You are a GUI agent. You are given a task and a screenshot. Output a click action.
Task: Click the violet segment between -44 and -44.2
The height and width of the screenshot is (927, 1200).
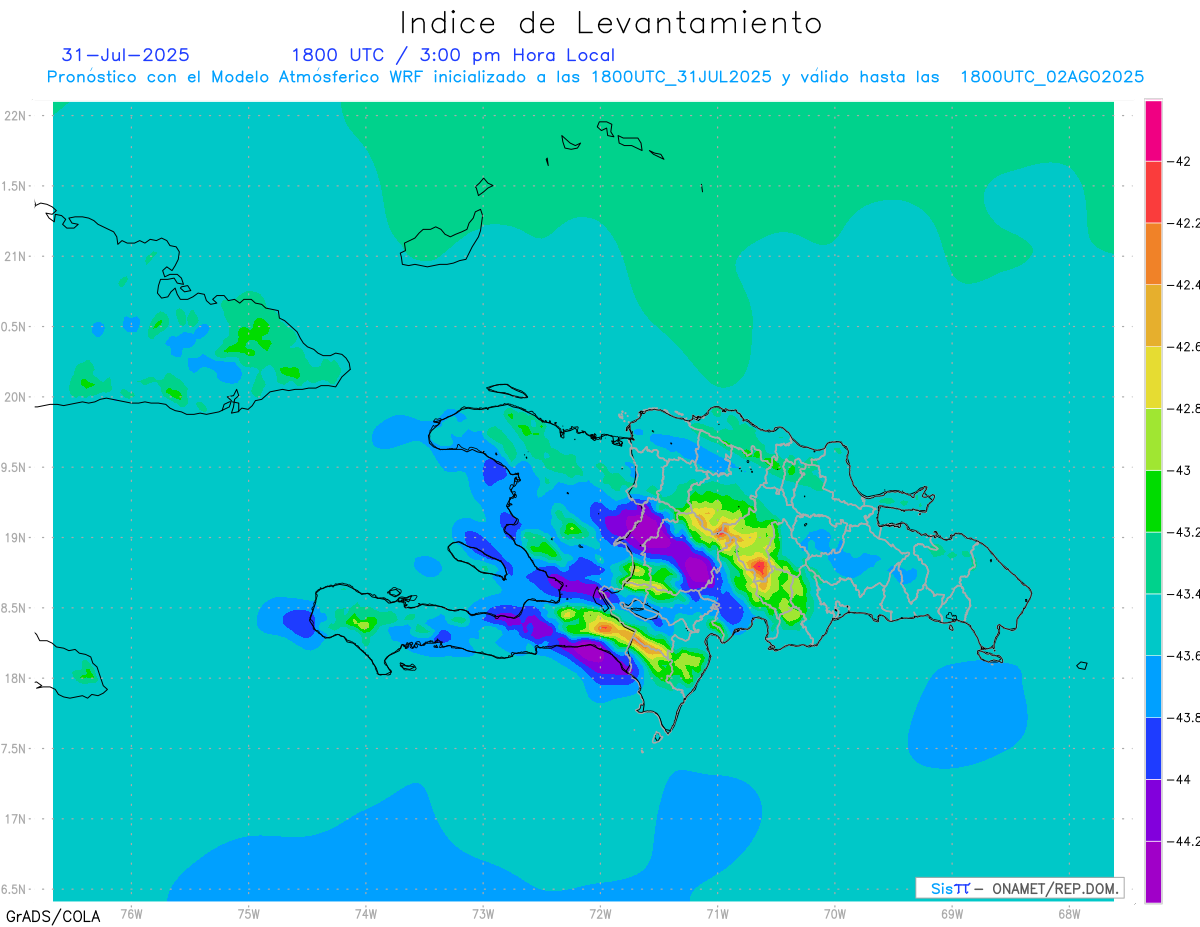coord(1153,811)
